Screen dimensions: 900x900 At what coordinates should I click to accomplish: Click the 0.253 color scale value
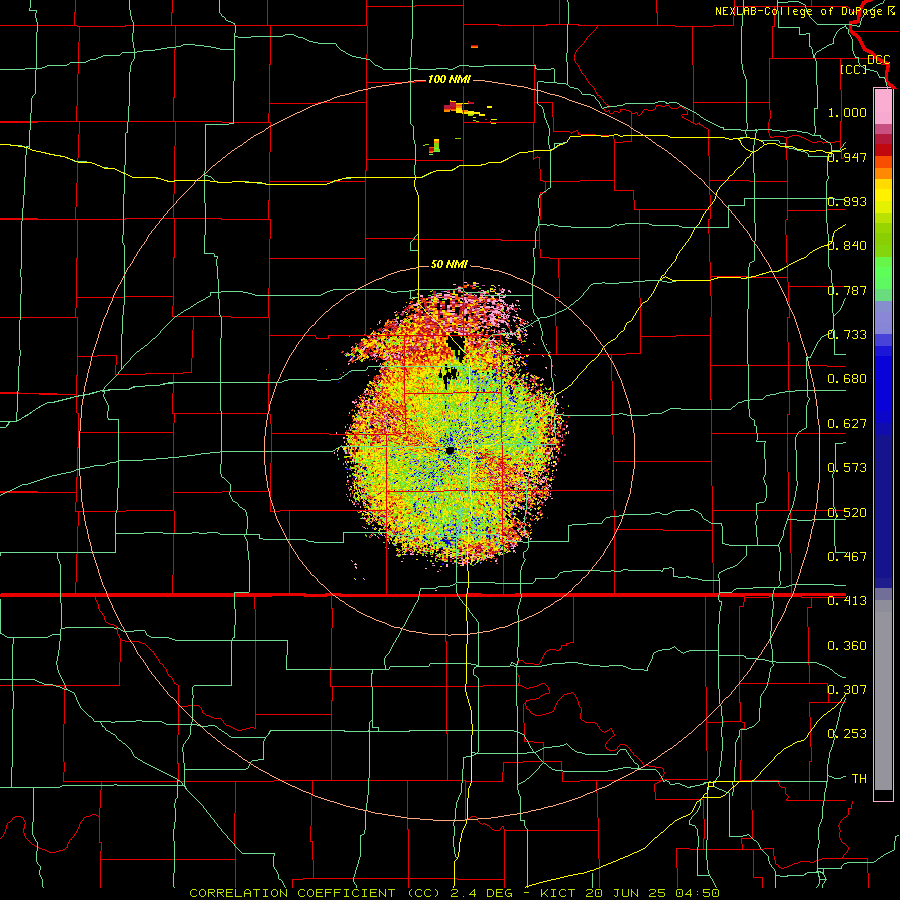847,734
